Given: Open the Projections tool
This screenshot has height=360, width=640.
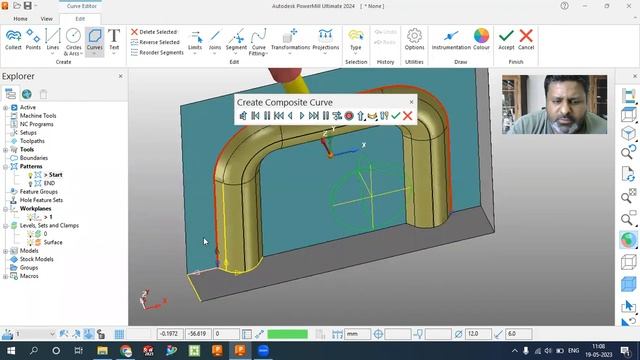Looking at the screenshot, I should (x=326, y=42).
